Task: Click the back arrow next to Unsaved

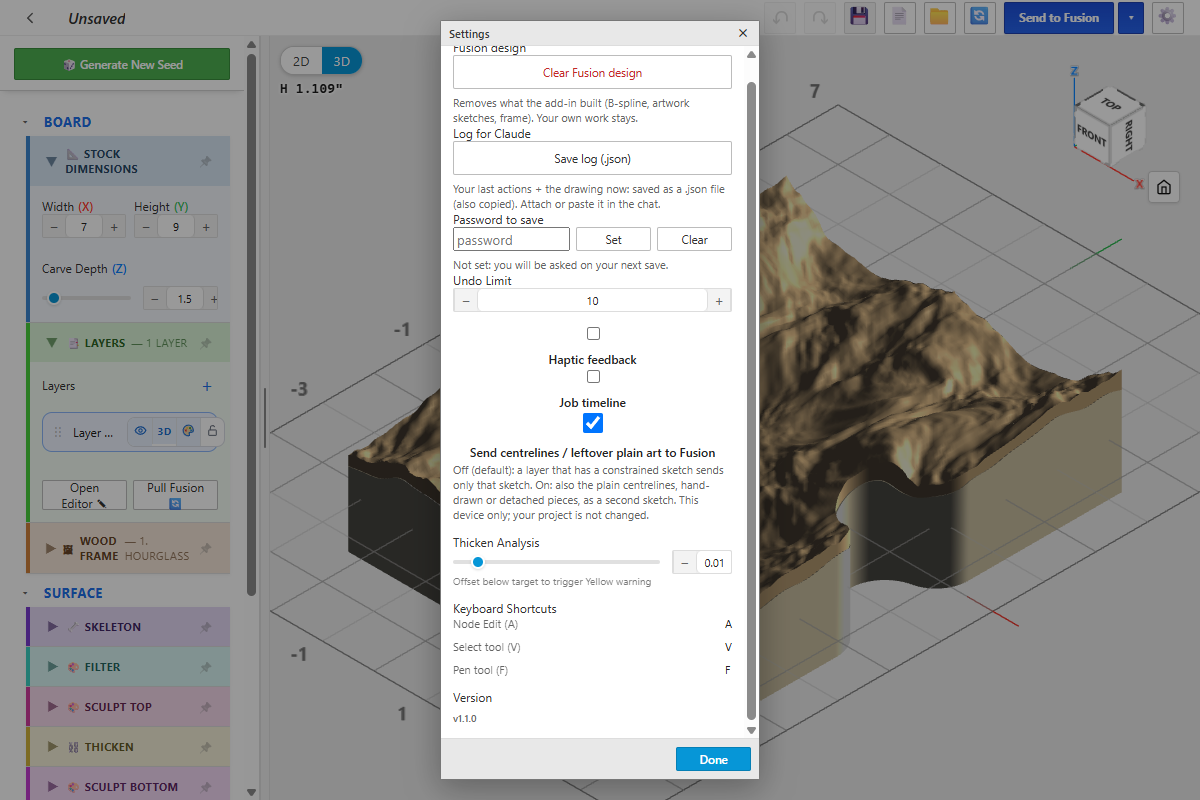Action: point(30,18)
